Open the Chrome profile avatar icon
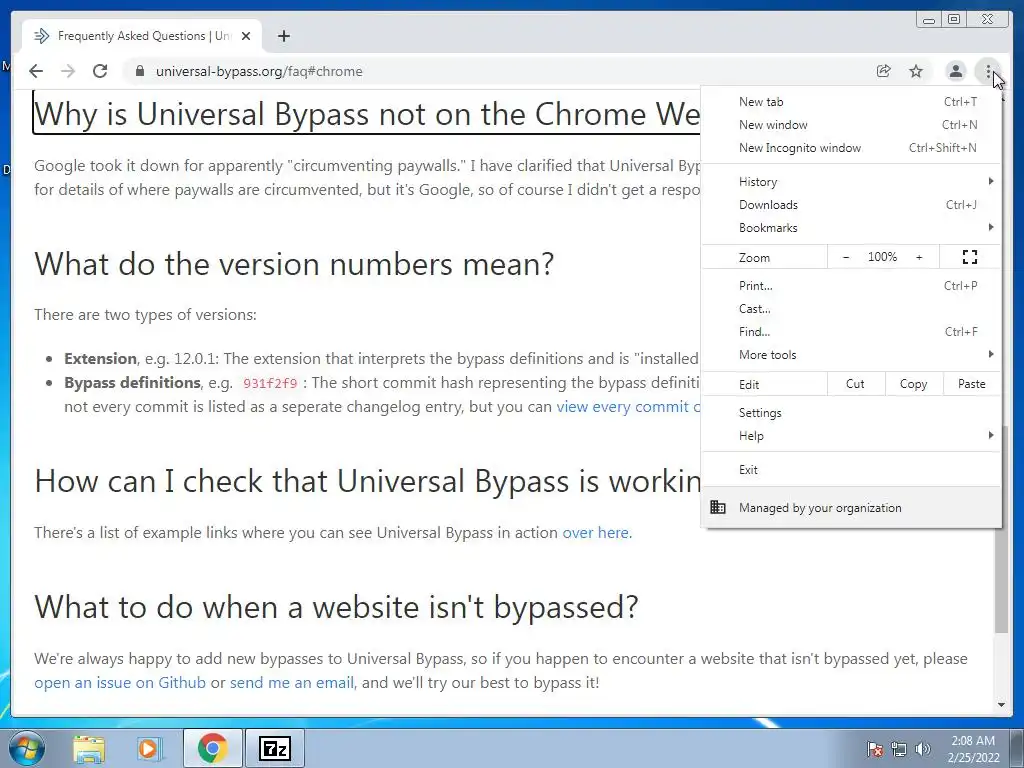 (x=955, y=71)
